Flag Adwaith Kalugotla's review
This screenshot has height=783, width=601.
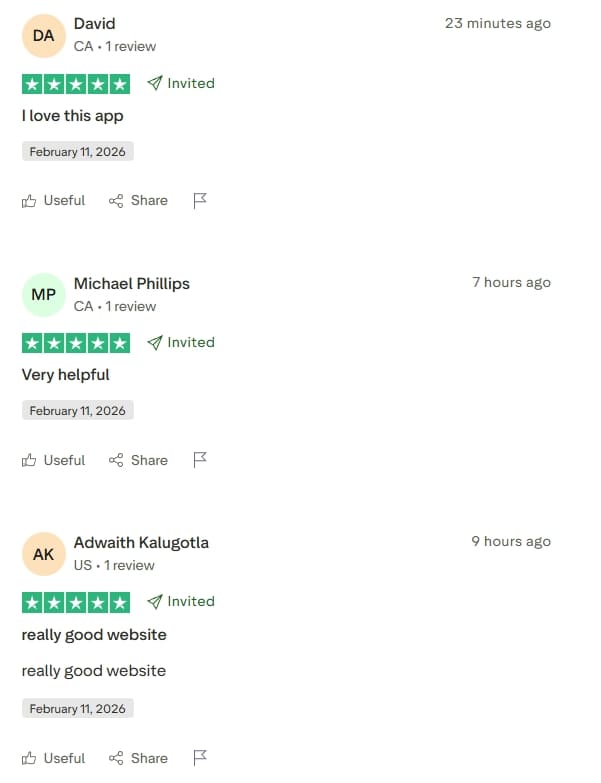pyautogui.click(x=200, y=758)
